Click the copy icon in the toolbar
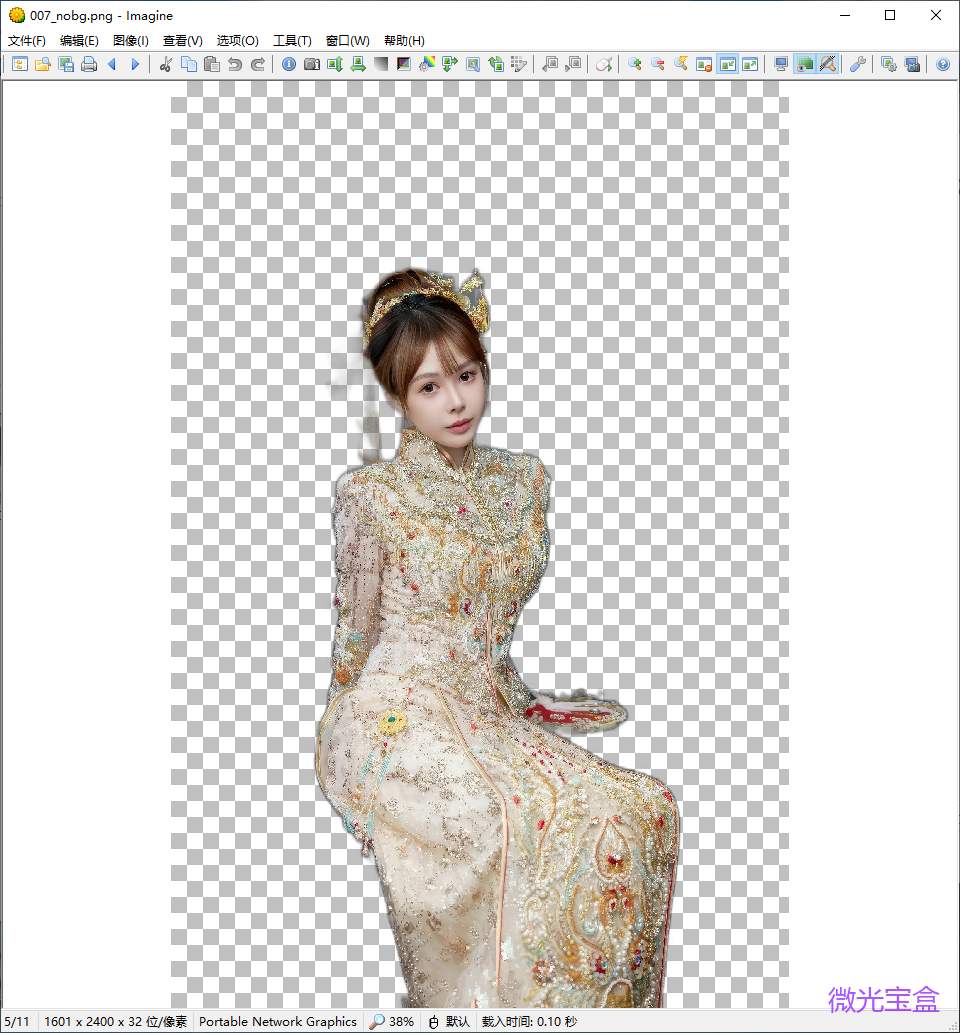 [x=189, y=64]
